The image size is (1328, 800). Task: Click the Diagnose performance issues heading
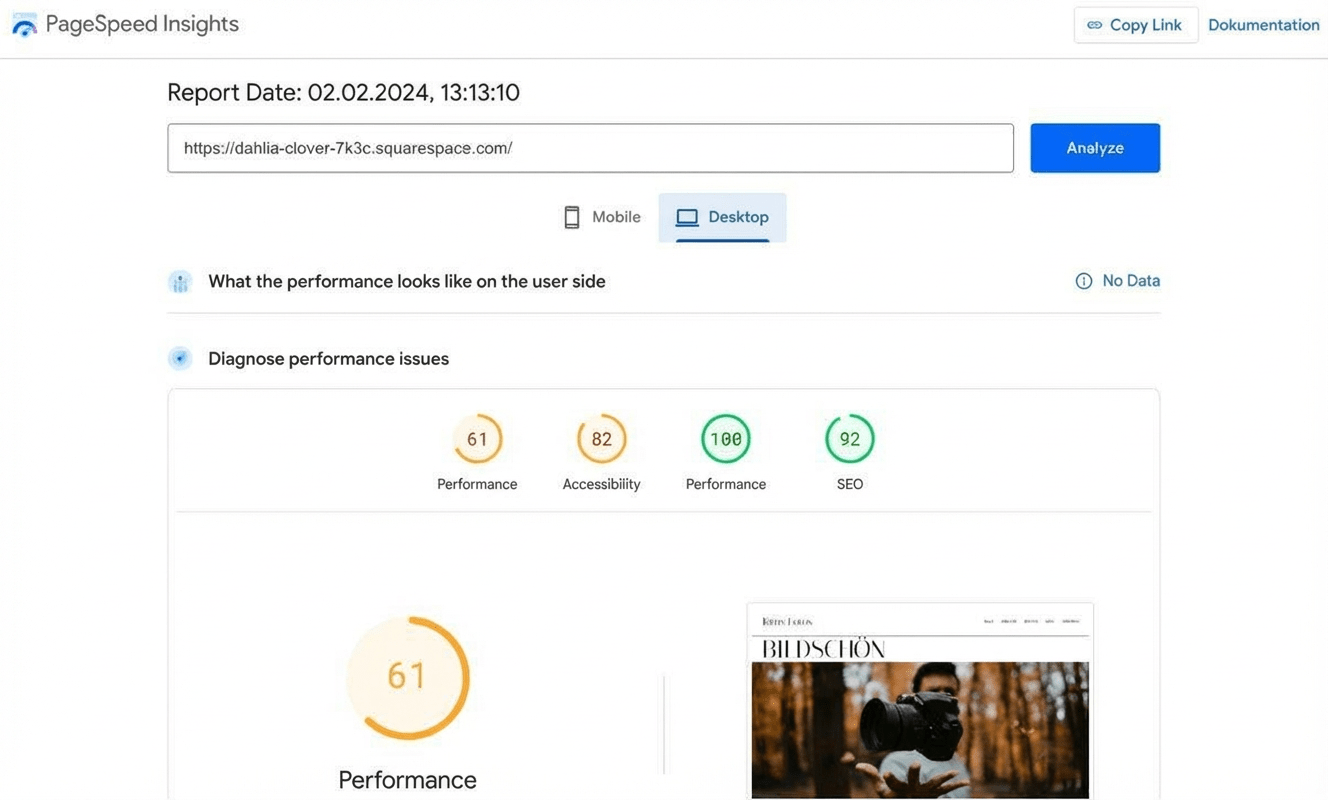point(328,358)
